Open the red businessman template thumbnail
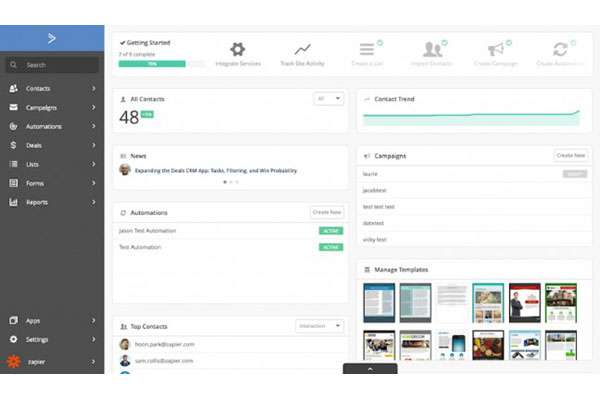 (x=525, y=303)
